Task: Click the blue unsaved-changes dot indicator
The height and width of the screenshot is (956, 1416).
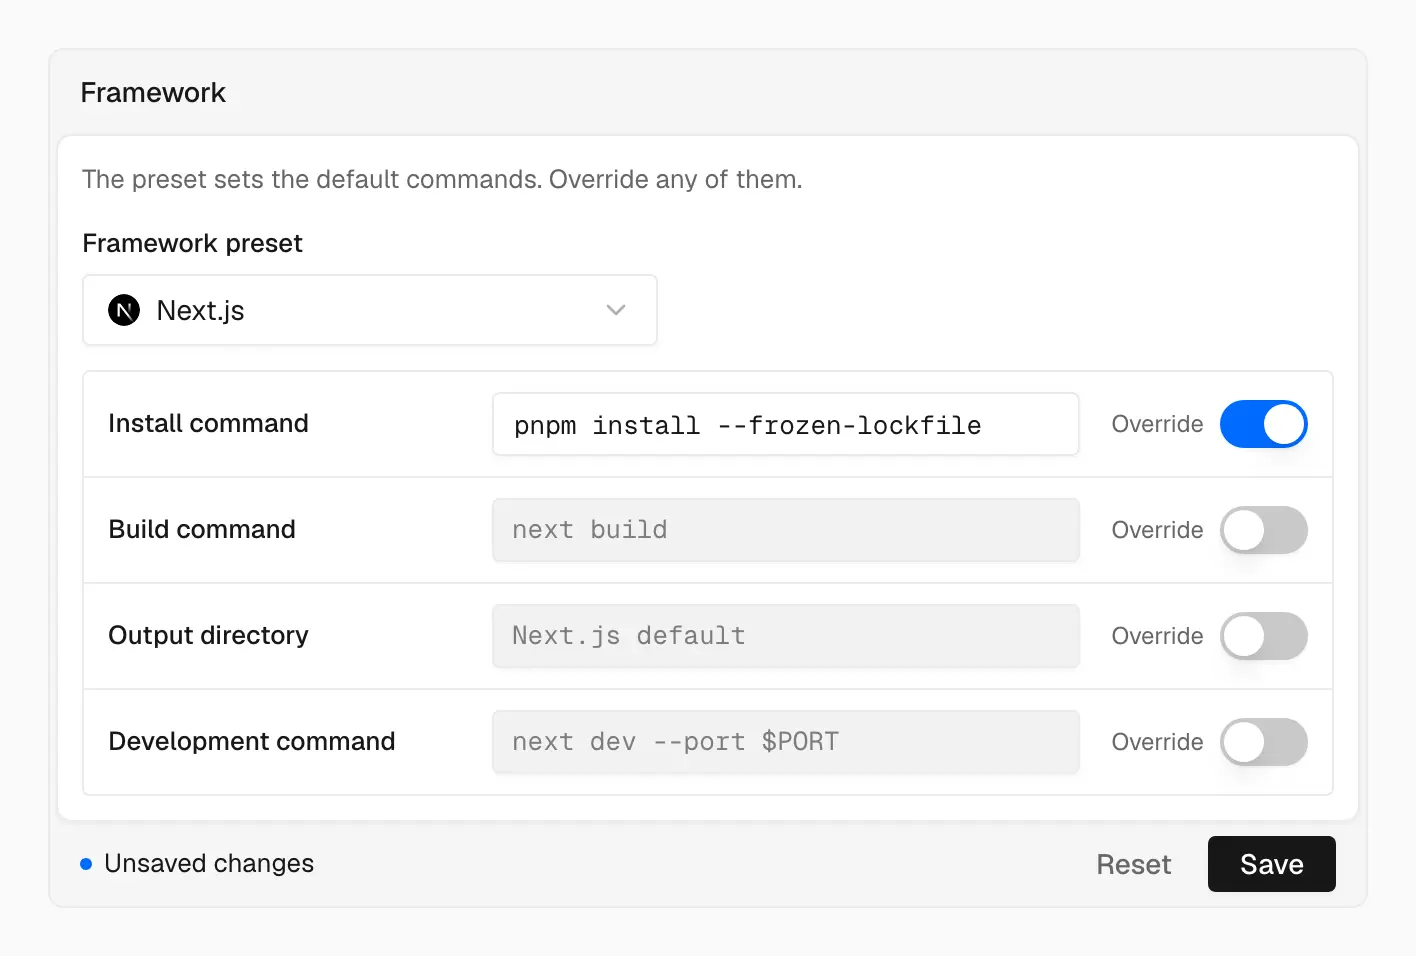Action: tap(86, 864)
